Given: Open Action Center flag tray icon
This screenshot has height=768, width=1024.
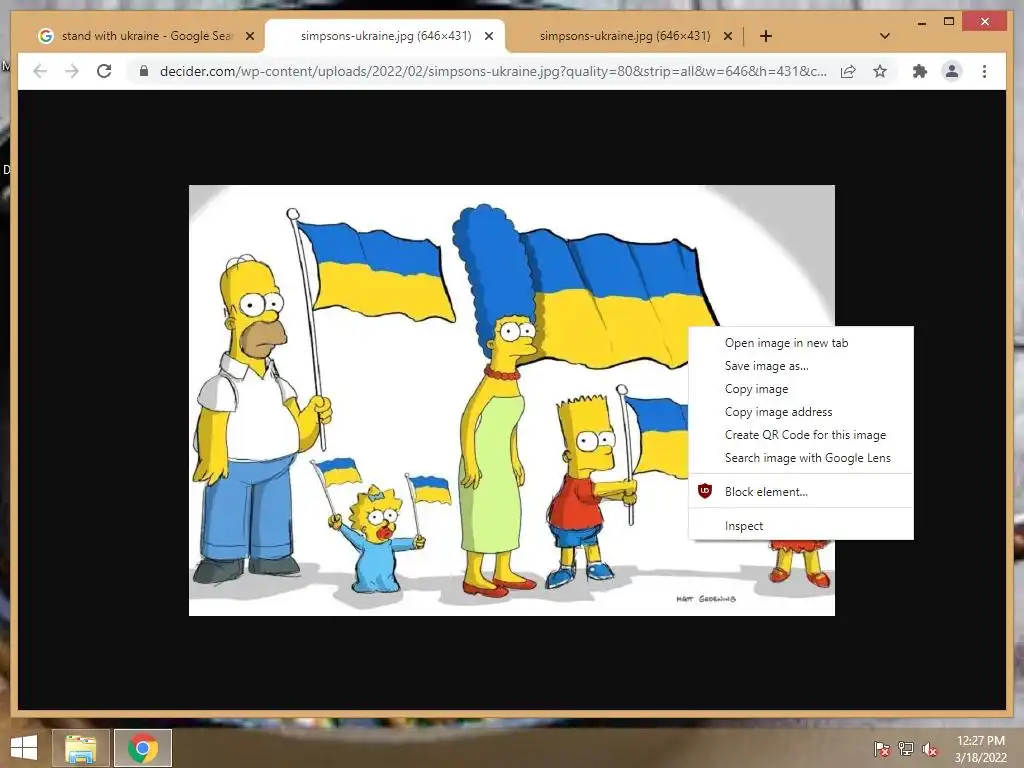Looking at the screenshot, I should (881, 748).
